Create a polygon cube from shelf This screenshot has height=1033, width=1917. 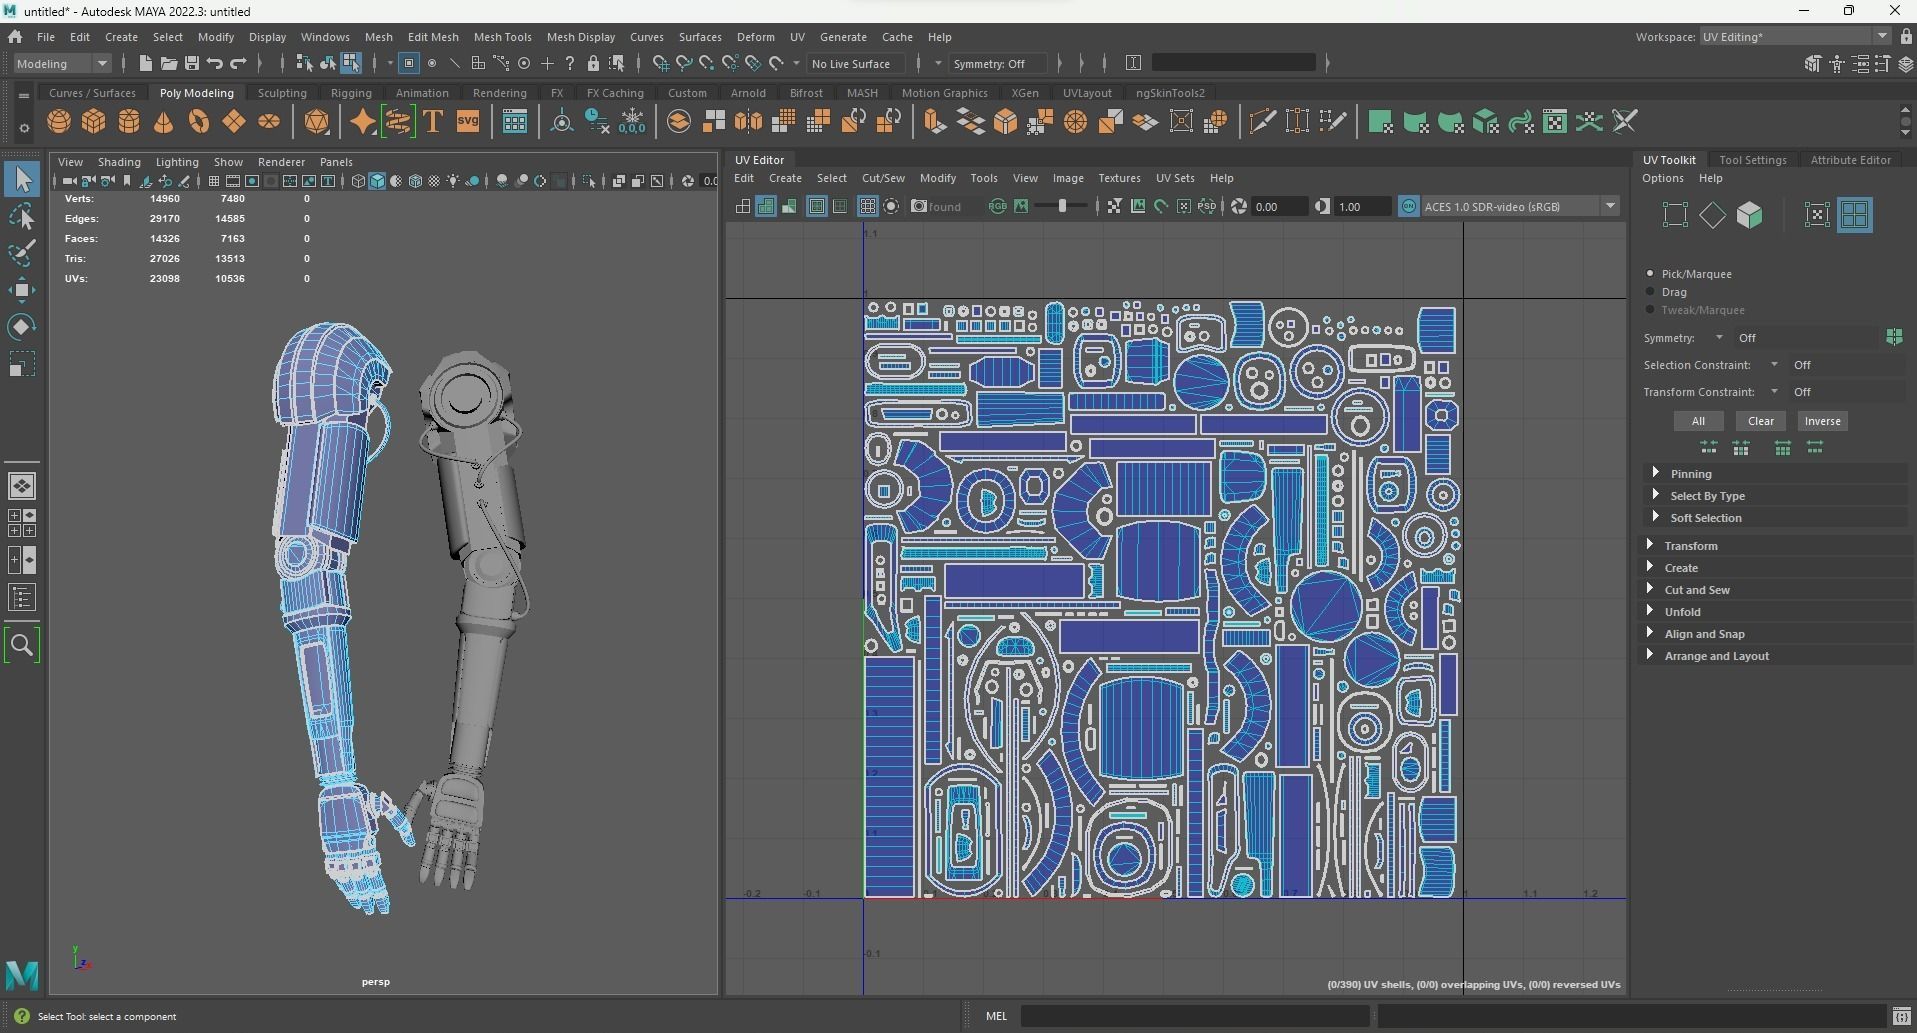point(94,122)
